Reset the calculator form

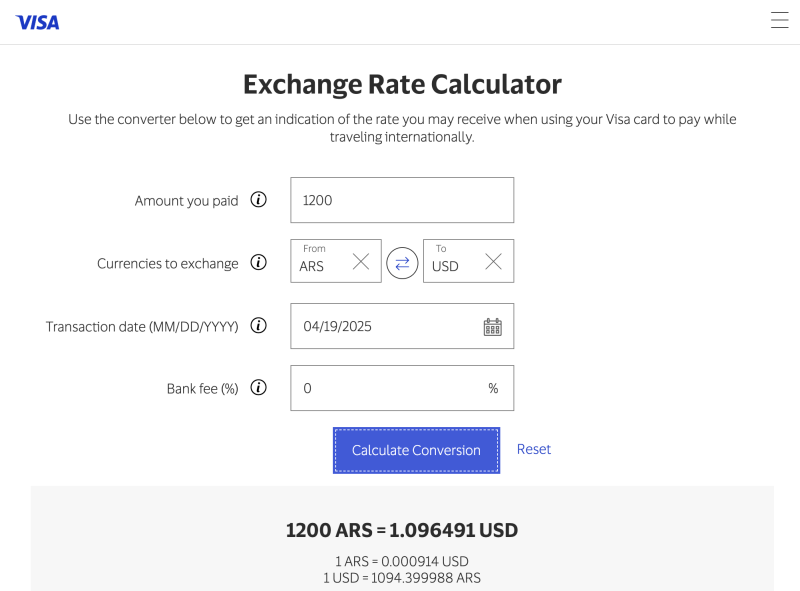534,449
